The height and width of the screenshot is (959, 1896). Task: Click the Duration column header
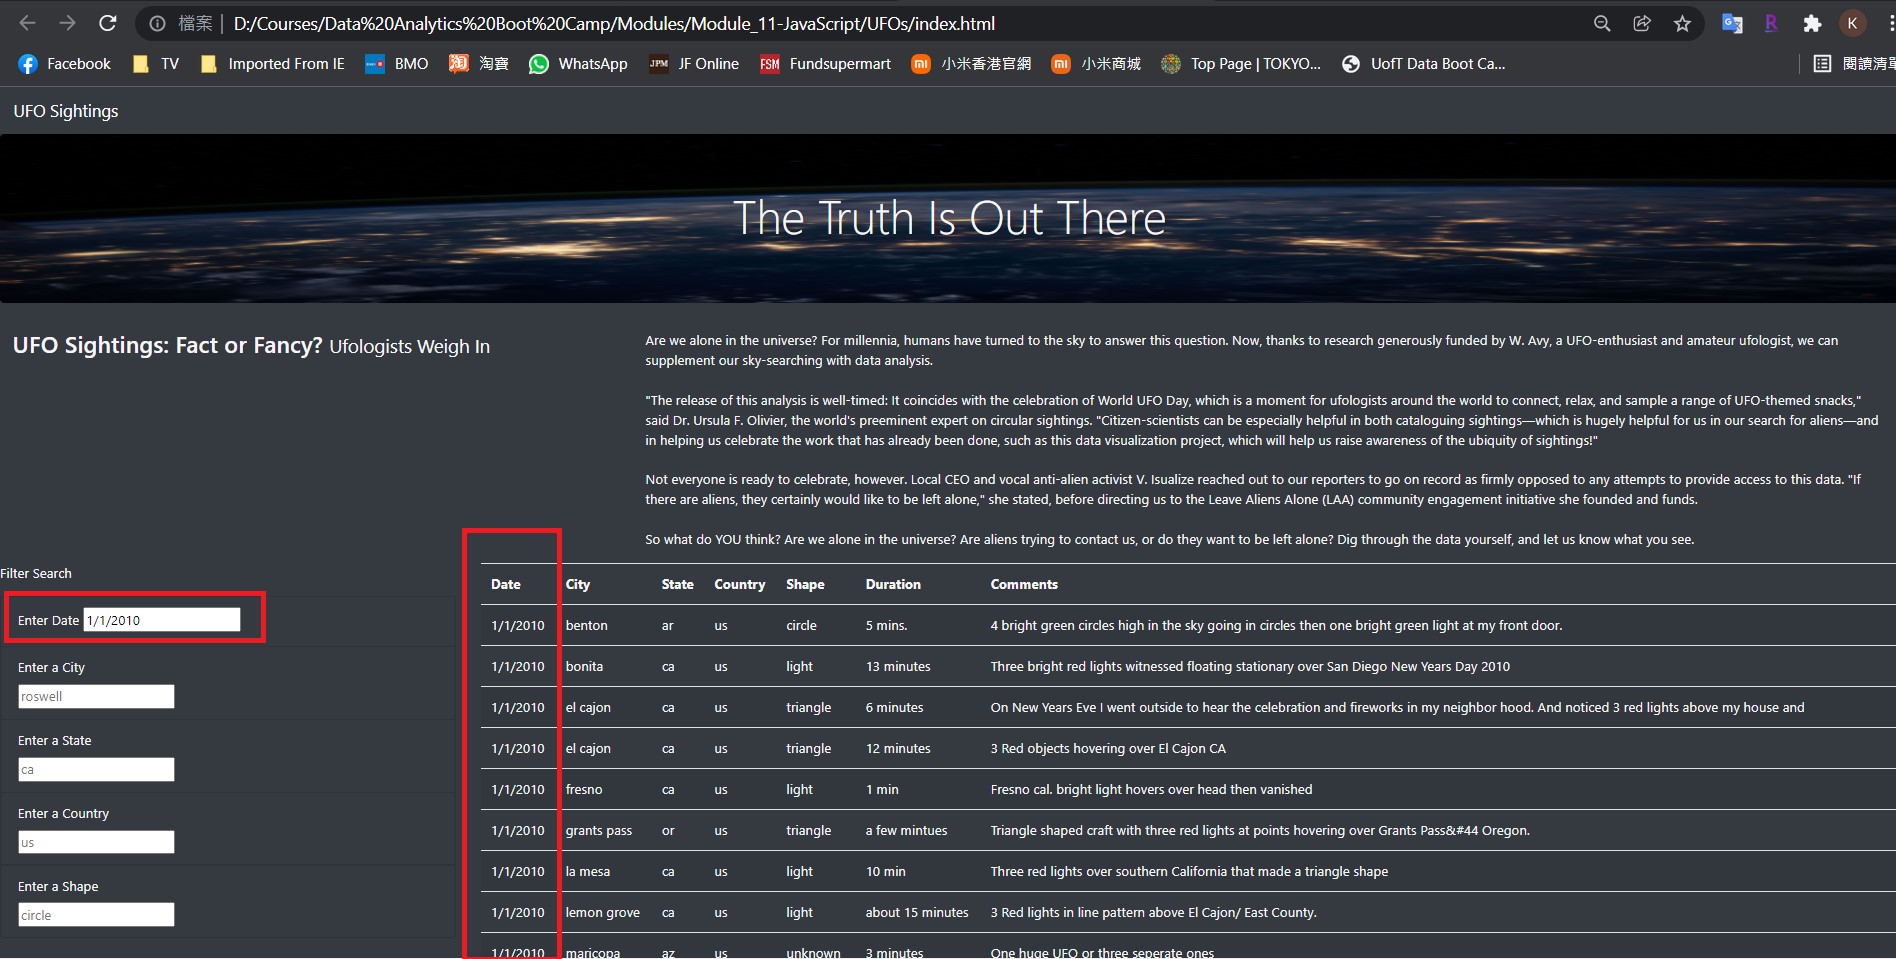click(x=893, y=584)
